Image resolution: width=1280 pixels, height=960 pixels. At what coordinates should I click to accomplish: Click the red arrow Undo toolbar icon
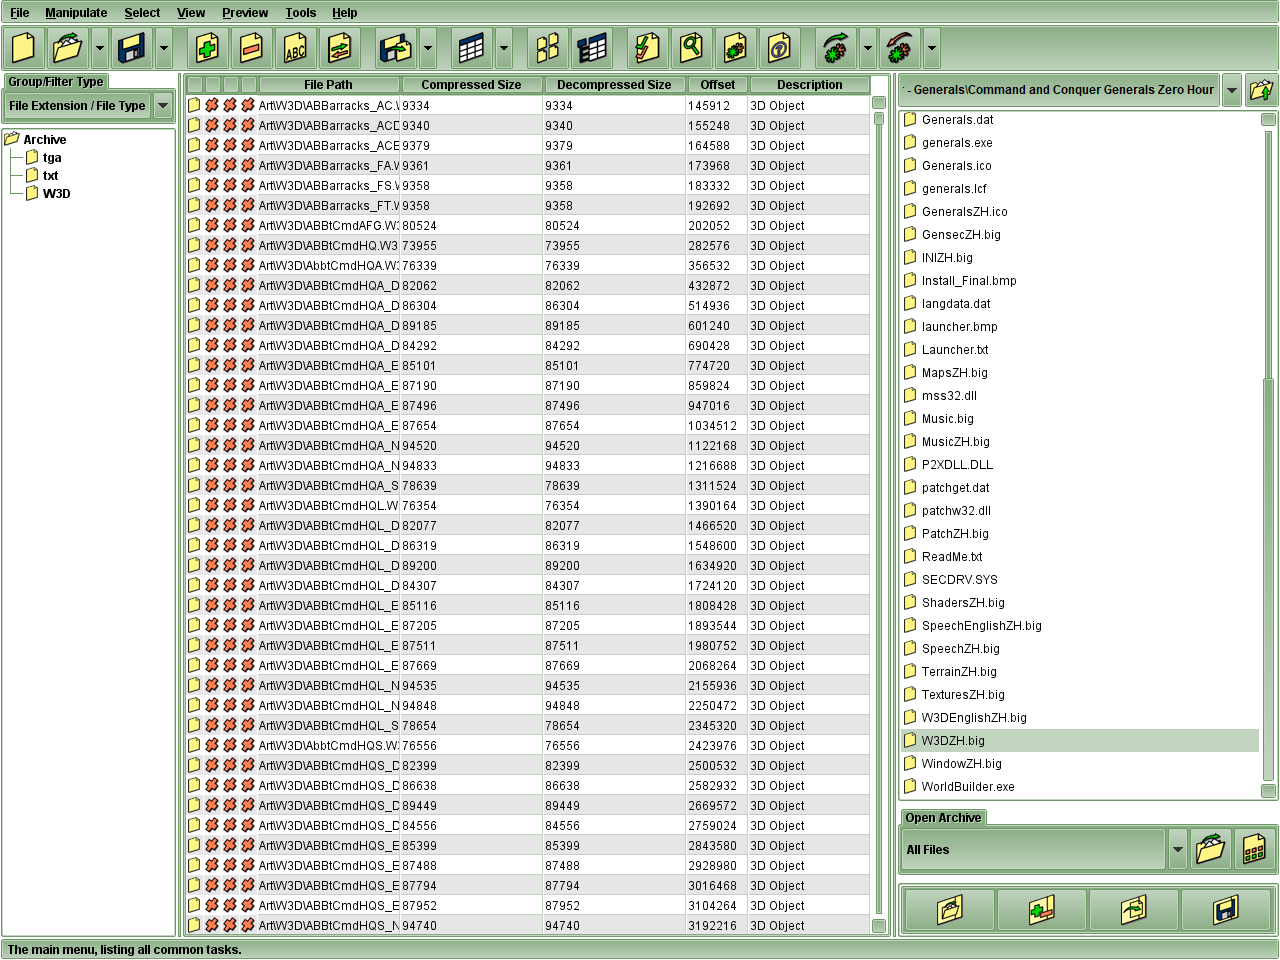coord(900,47)
